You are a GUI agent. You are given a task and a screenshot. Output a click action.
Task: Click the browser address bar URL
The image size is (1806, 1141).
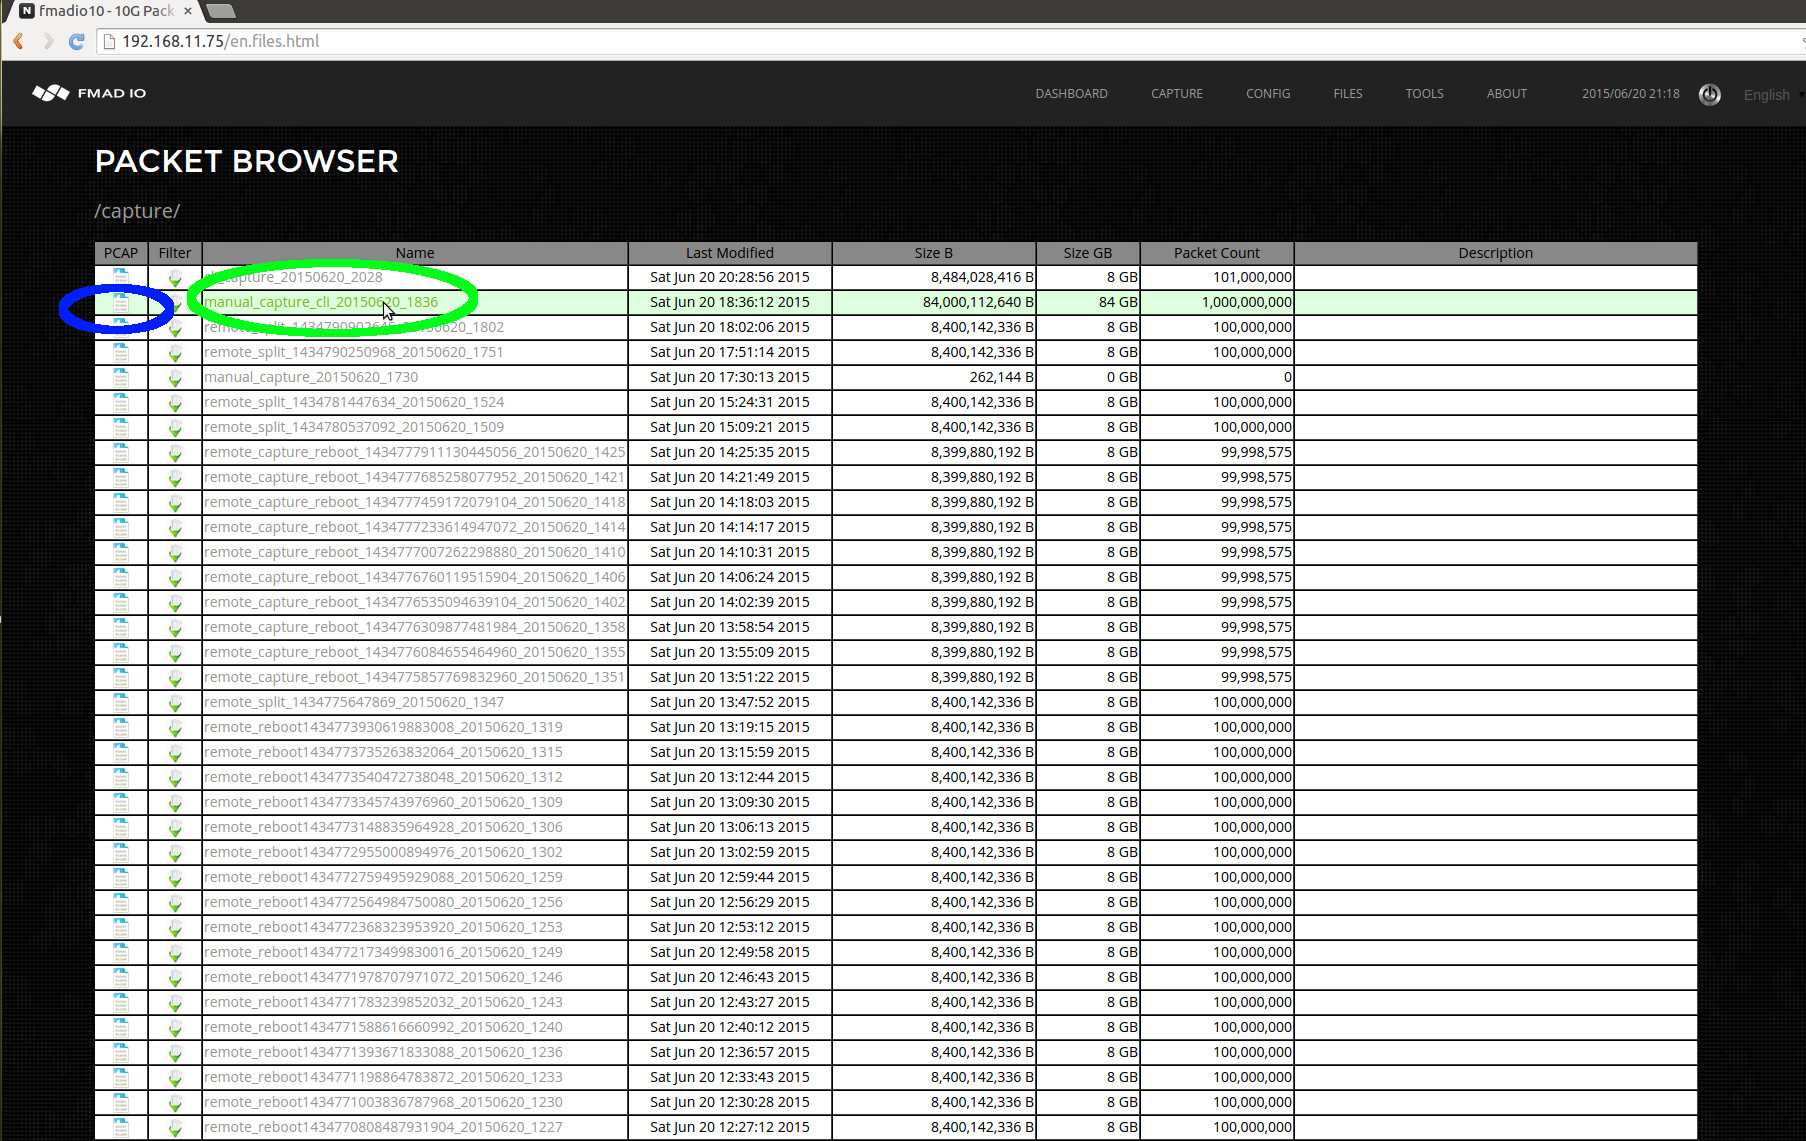tap(219, 41)
